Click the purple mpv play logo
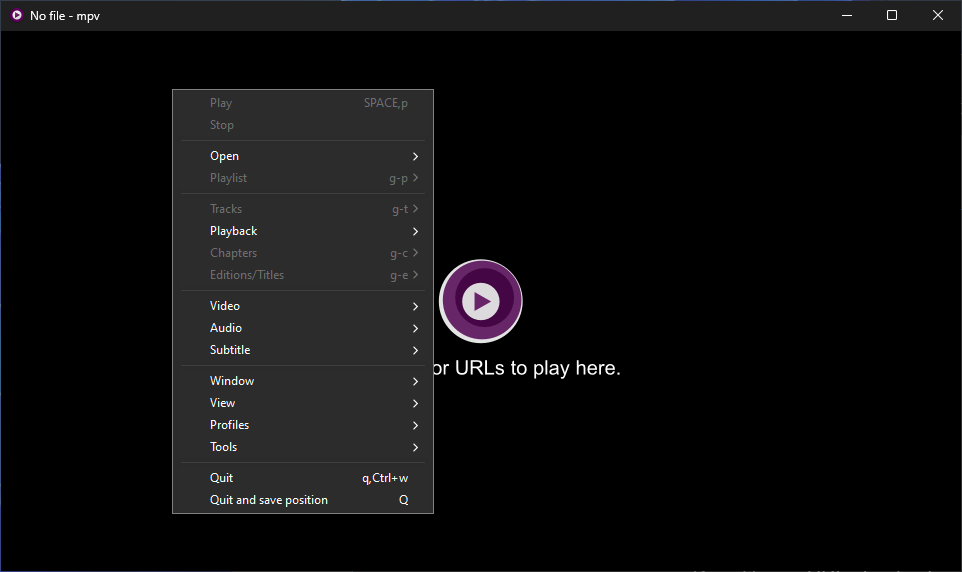The width and height of the screenshot is (962, 572). [x=480, y=301]
